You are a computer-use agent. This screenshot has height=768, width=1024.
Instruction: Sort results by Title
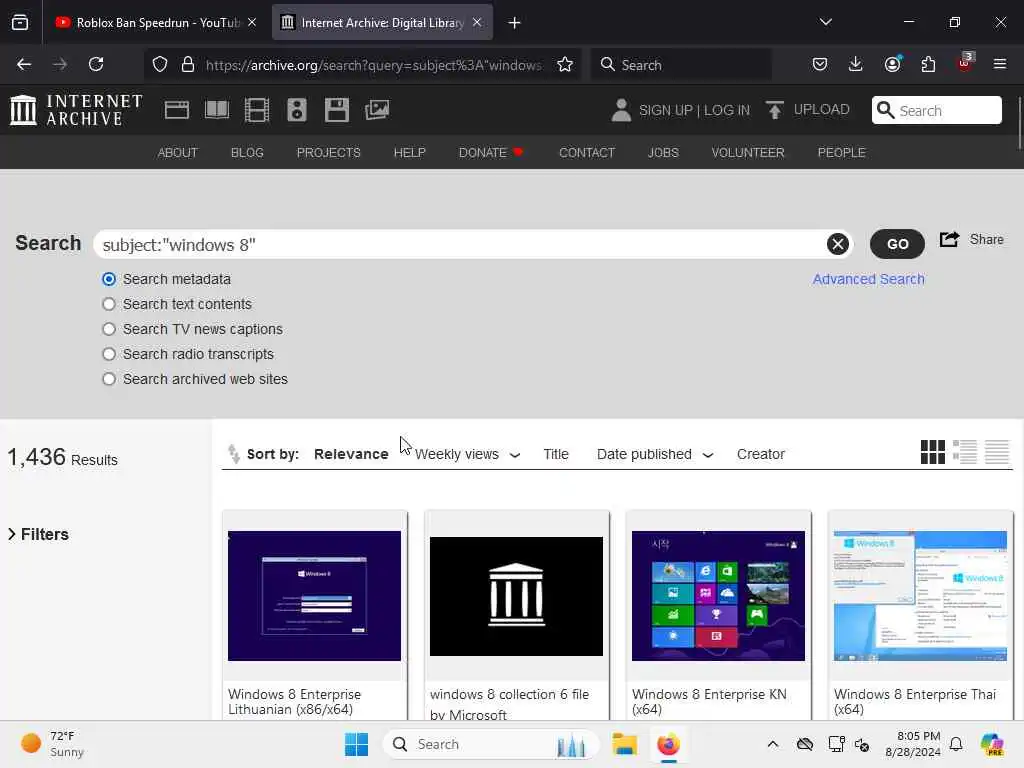click(x=556, y=454)
